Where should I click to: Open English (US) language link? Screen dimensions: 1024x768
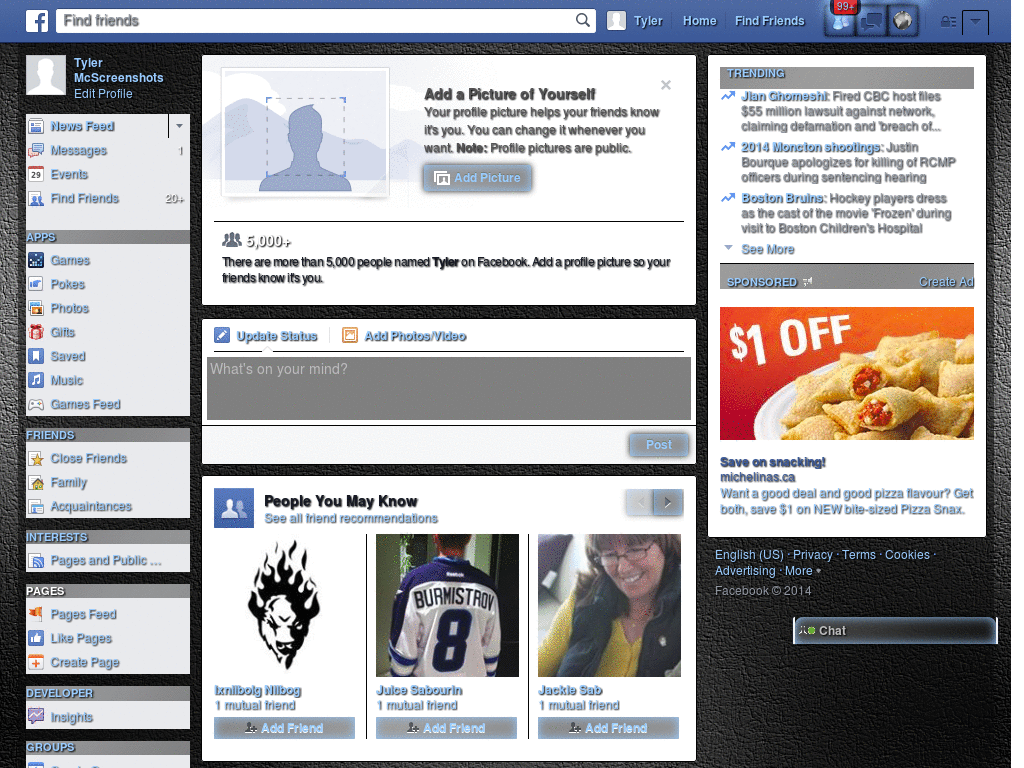click(748, 554)
